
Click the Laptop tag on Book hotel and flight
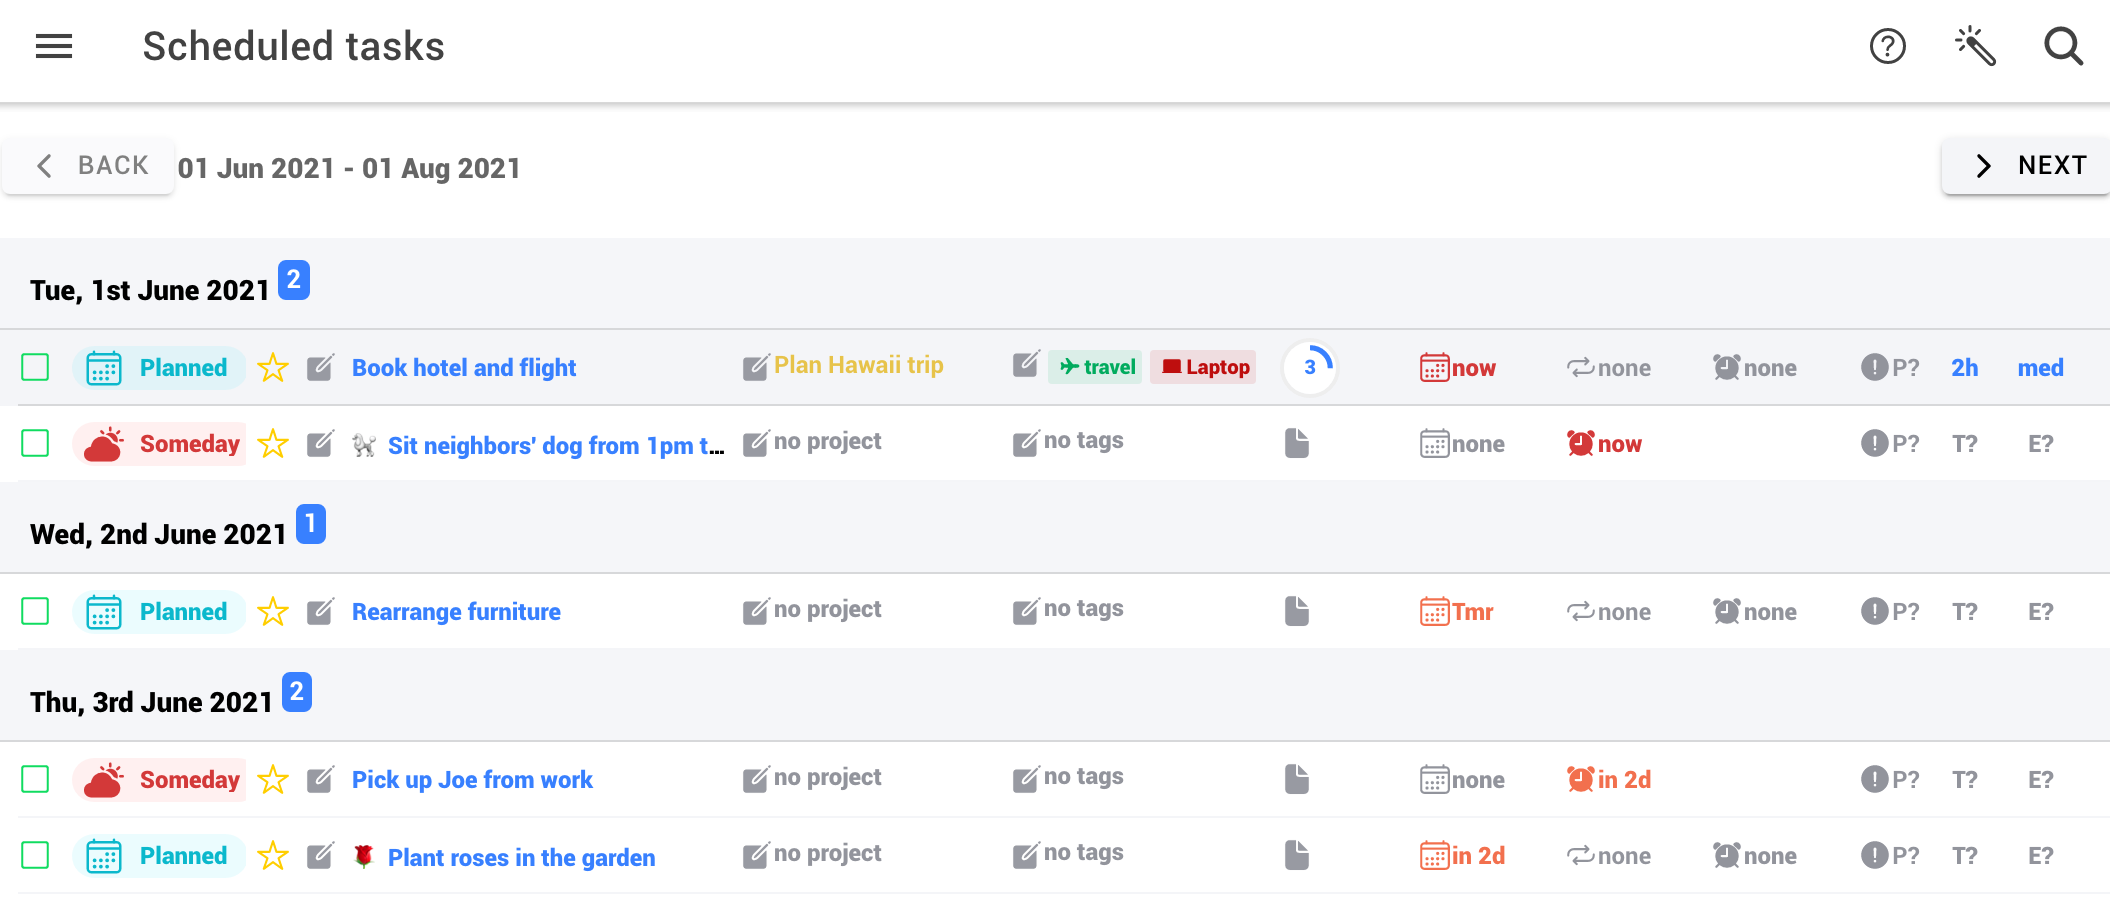click(1203, 367)
